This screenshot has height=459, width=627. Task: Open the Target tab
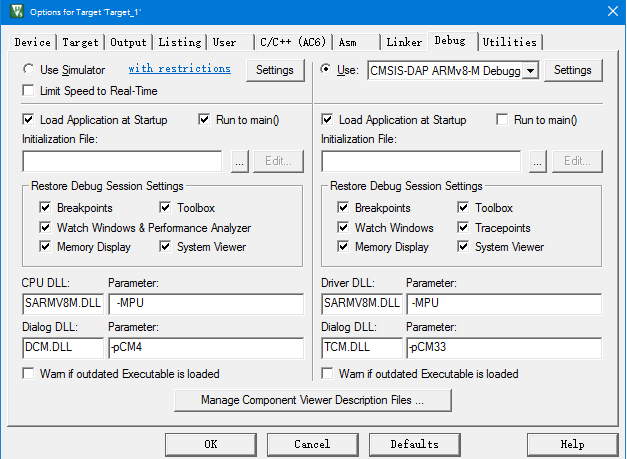[x=80, y=42]
